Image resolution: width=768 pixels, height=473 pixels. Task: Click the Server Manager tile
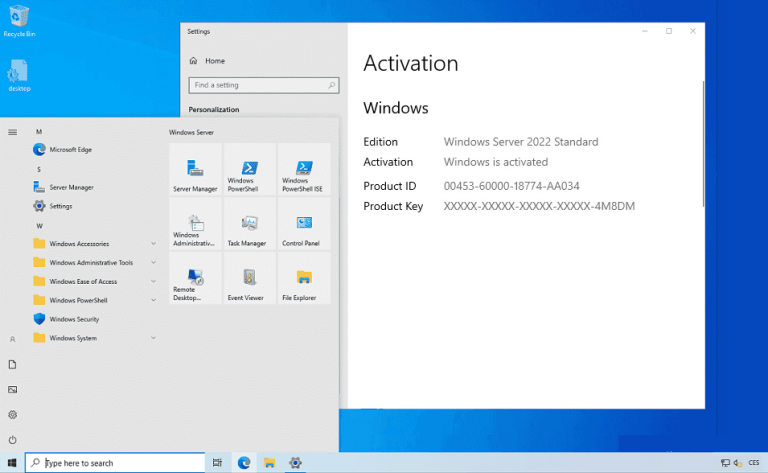[x=195, y=169]
